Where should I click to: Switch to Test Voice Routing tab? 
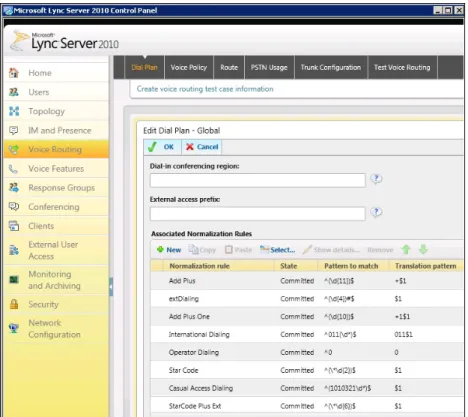(x=402, y=68)
